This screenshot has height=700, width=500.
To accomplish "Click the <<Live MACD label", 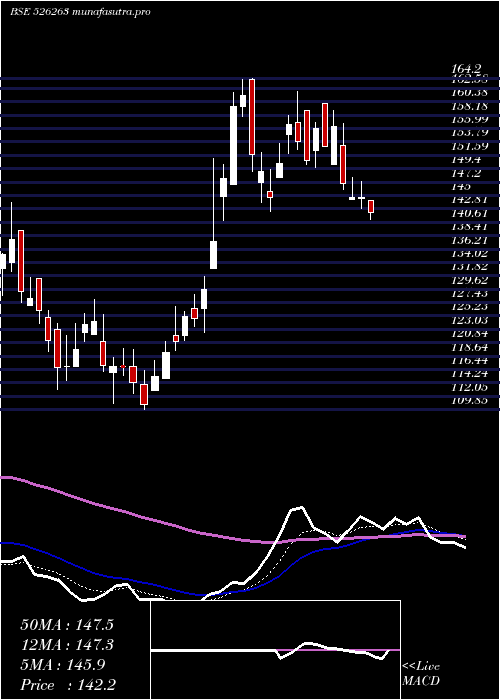I will click(x=421, y=673).
